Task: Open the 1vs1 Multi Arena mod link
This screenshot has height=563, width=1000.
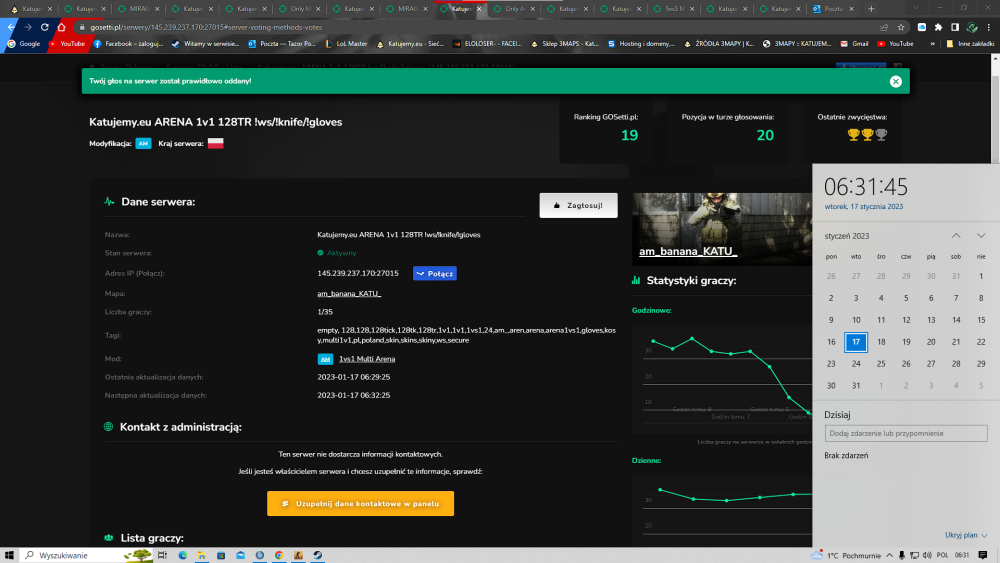Action: pos(367,359)
